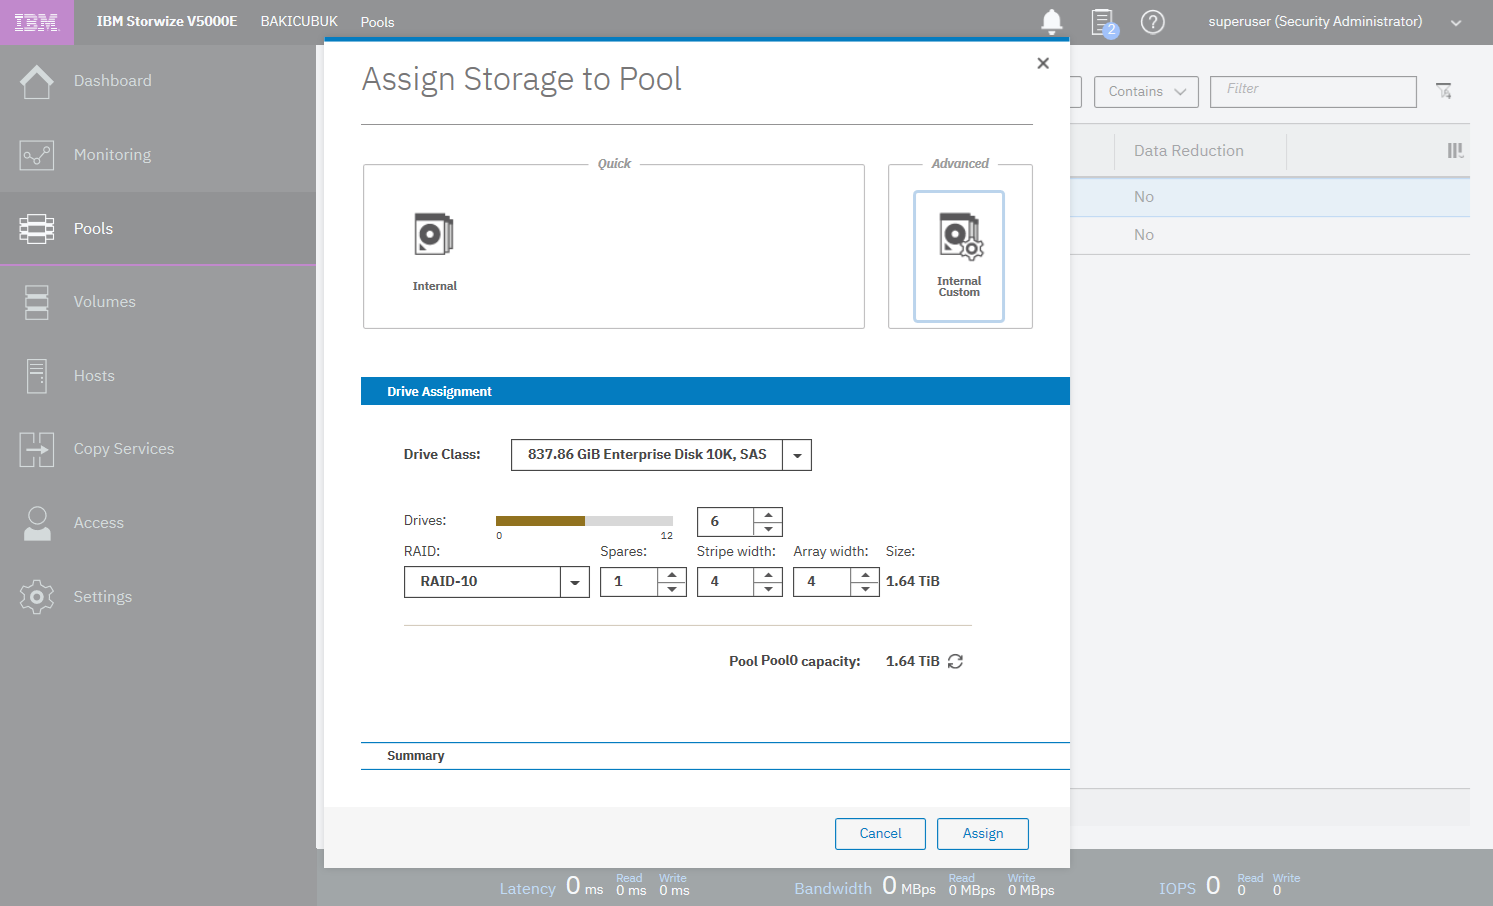Image resolution: width=1493 pixels, height=906 pixels.
Task: Open the help question mark icon
Action: (1152, 22)
